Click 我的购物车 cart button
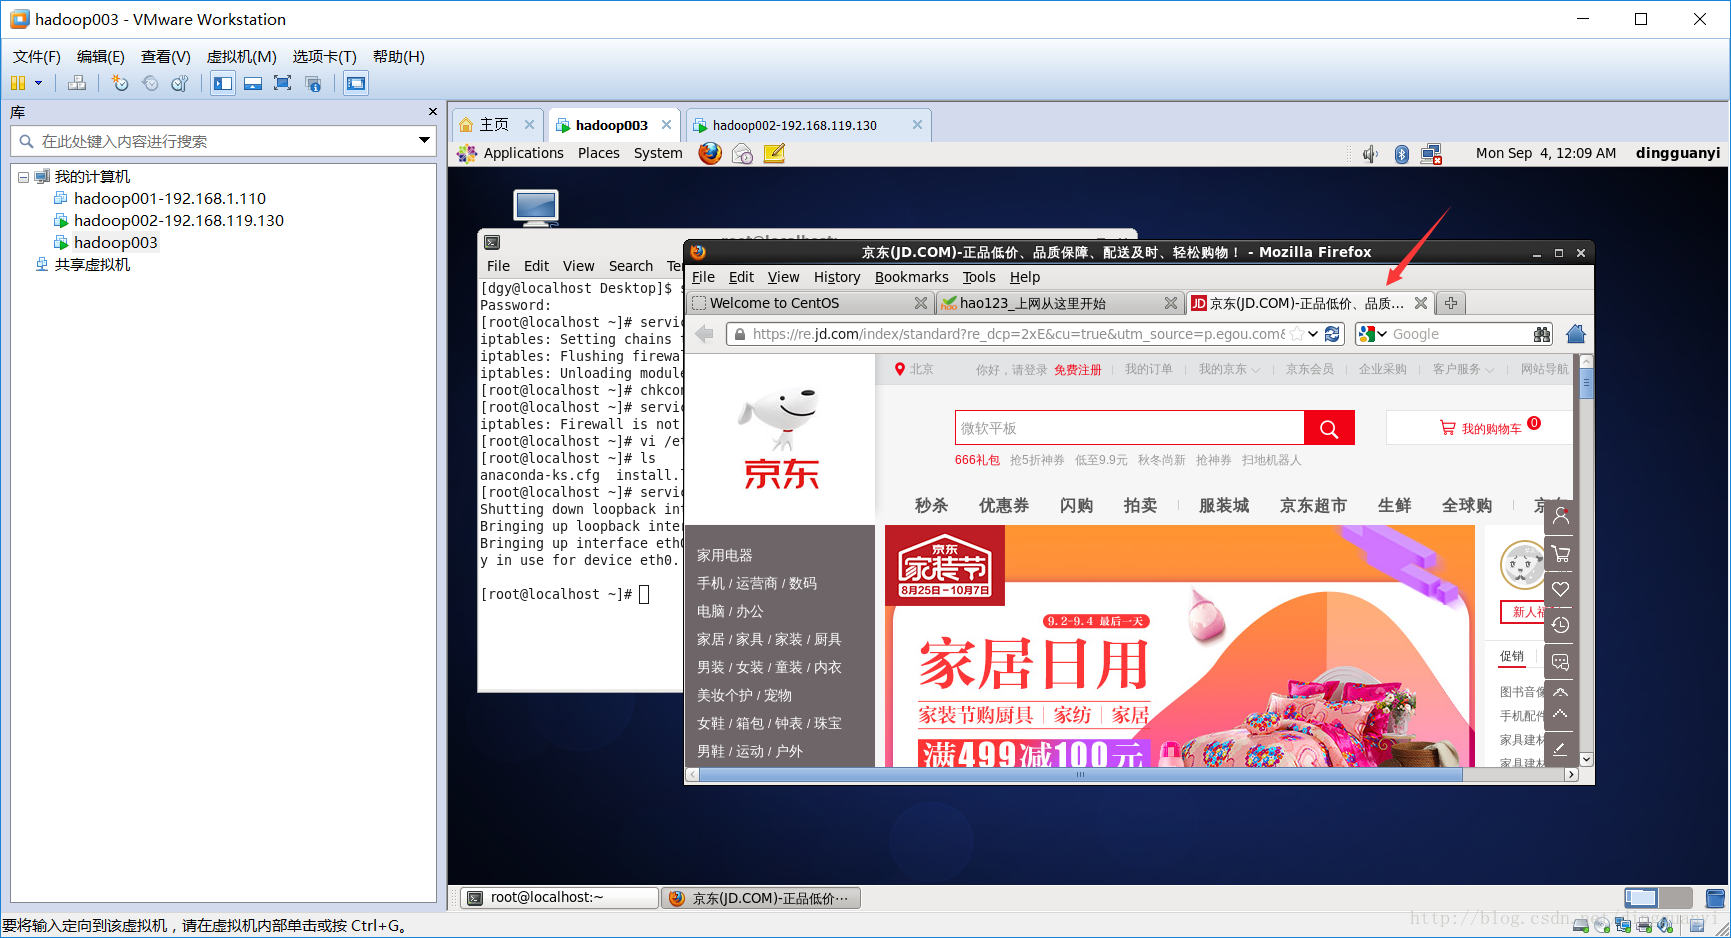 [1480, 428]
